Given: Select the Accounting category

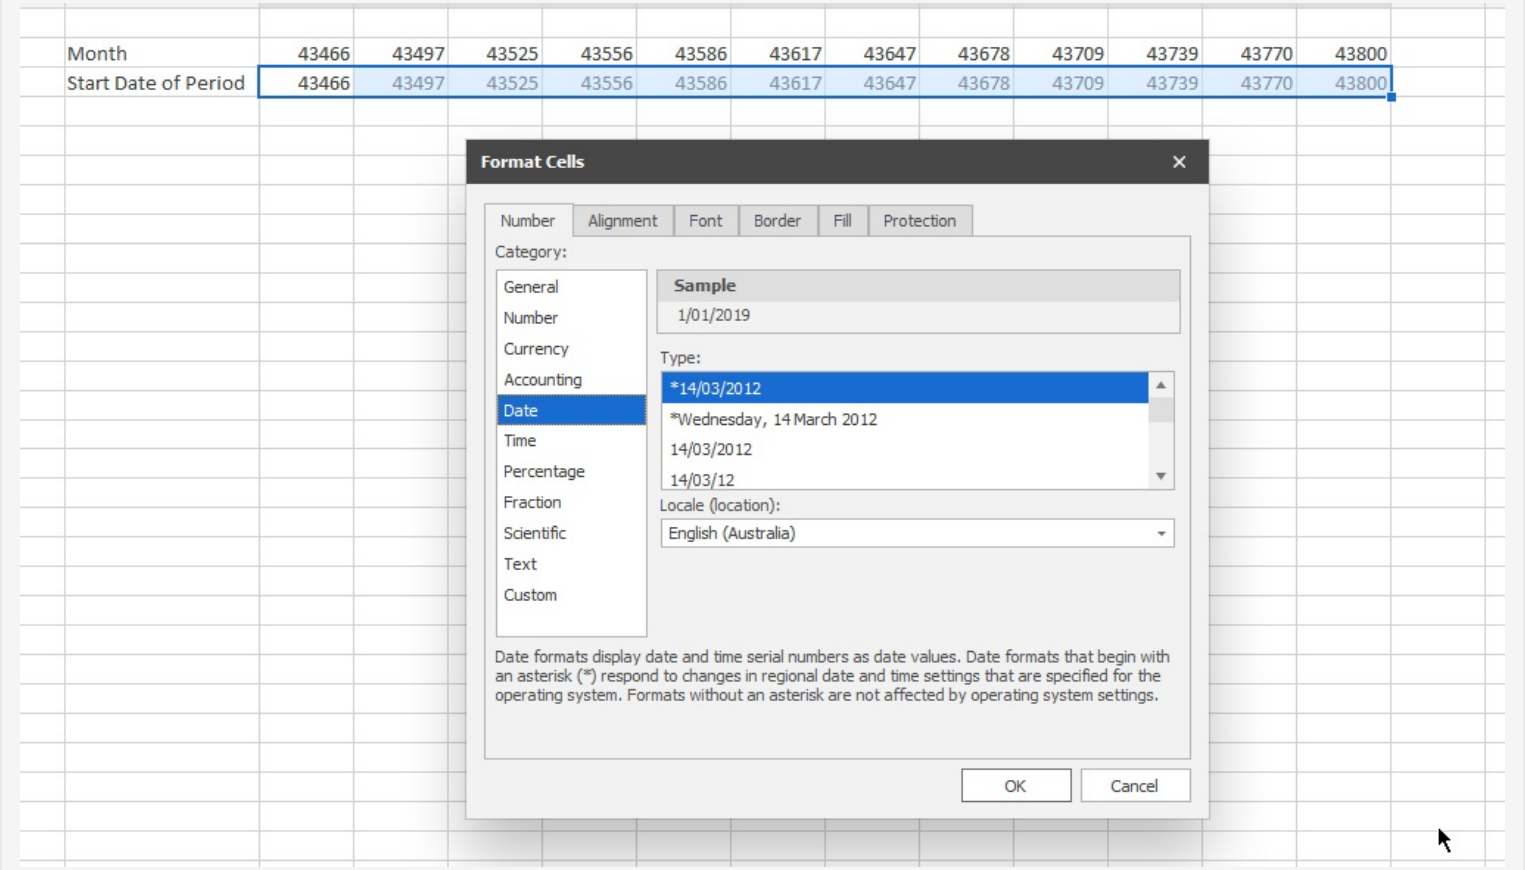Looking at the screenshot, I should (542, 380).
